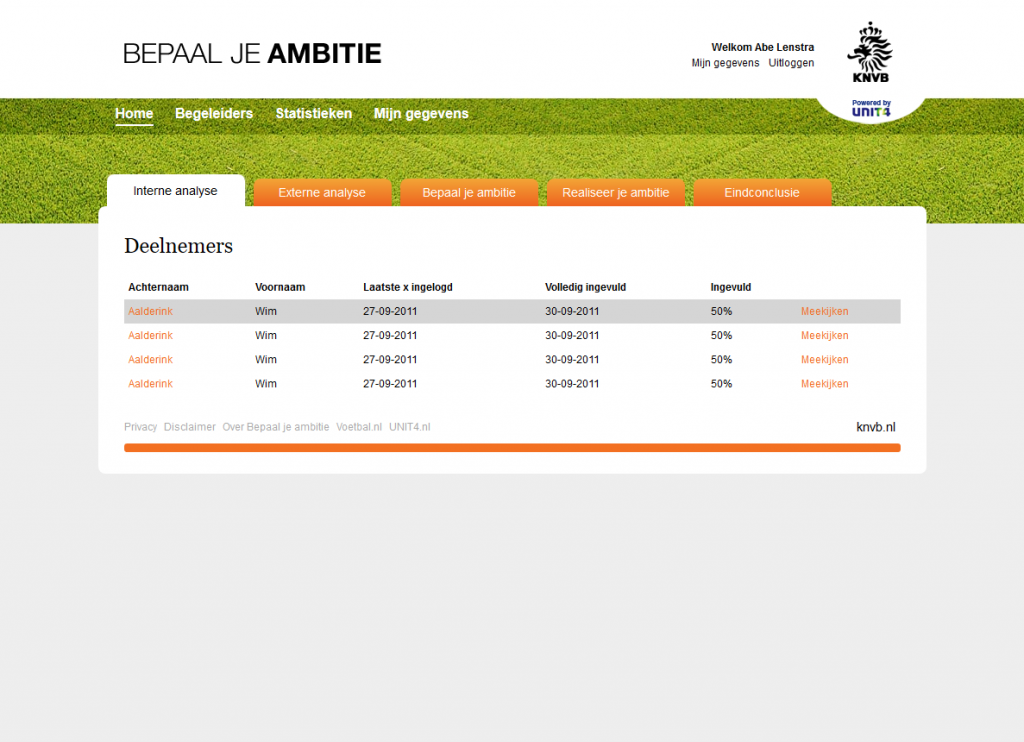Click the Powered by UNIT4 logo

point(870,109)
